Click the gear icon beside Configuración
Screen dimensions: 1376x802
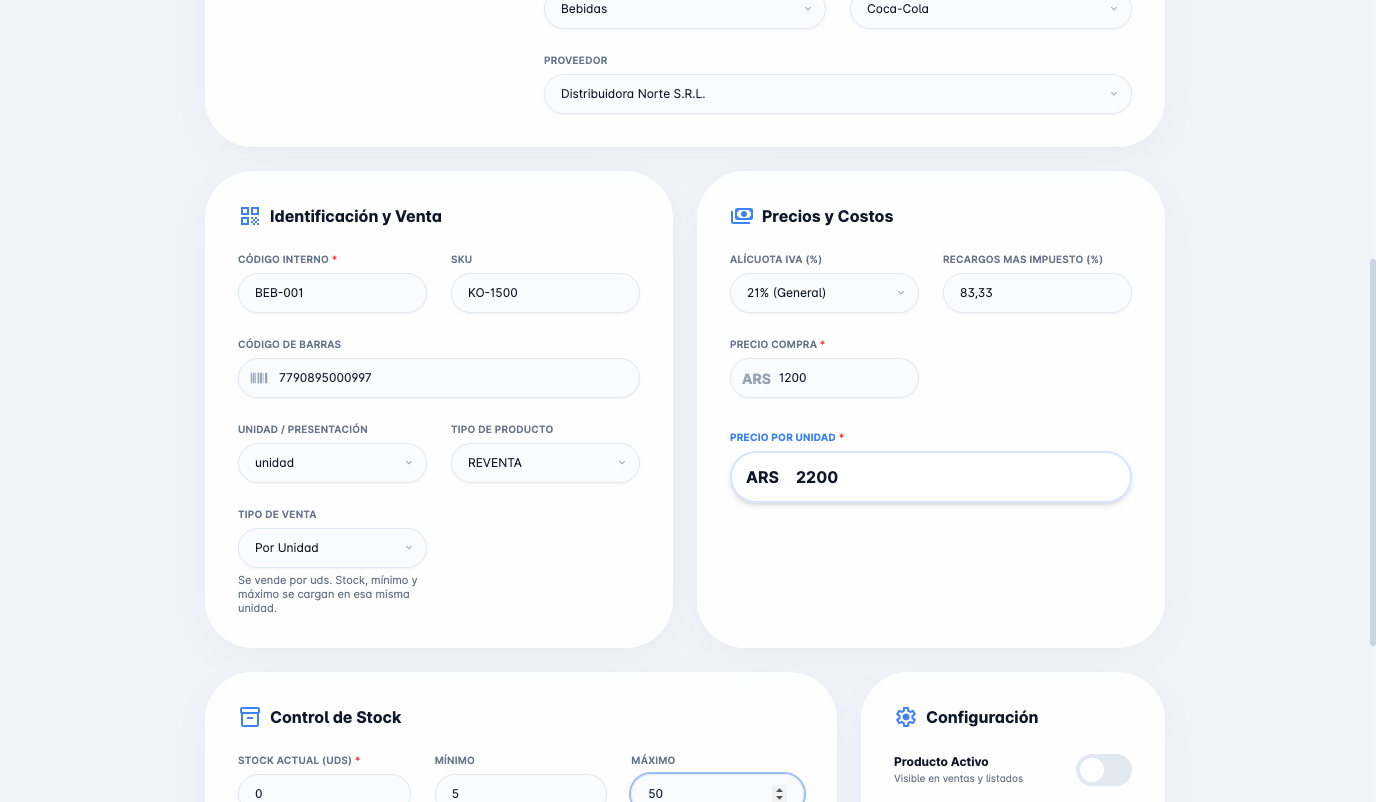coord(906,717)
